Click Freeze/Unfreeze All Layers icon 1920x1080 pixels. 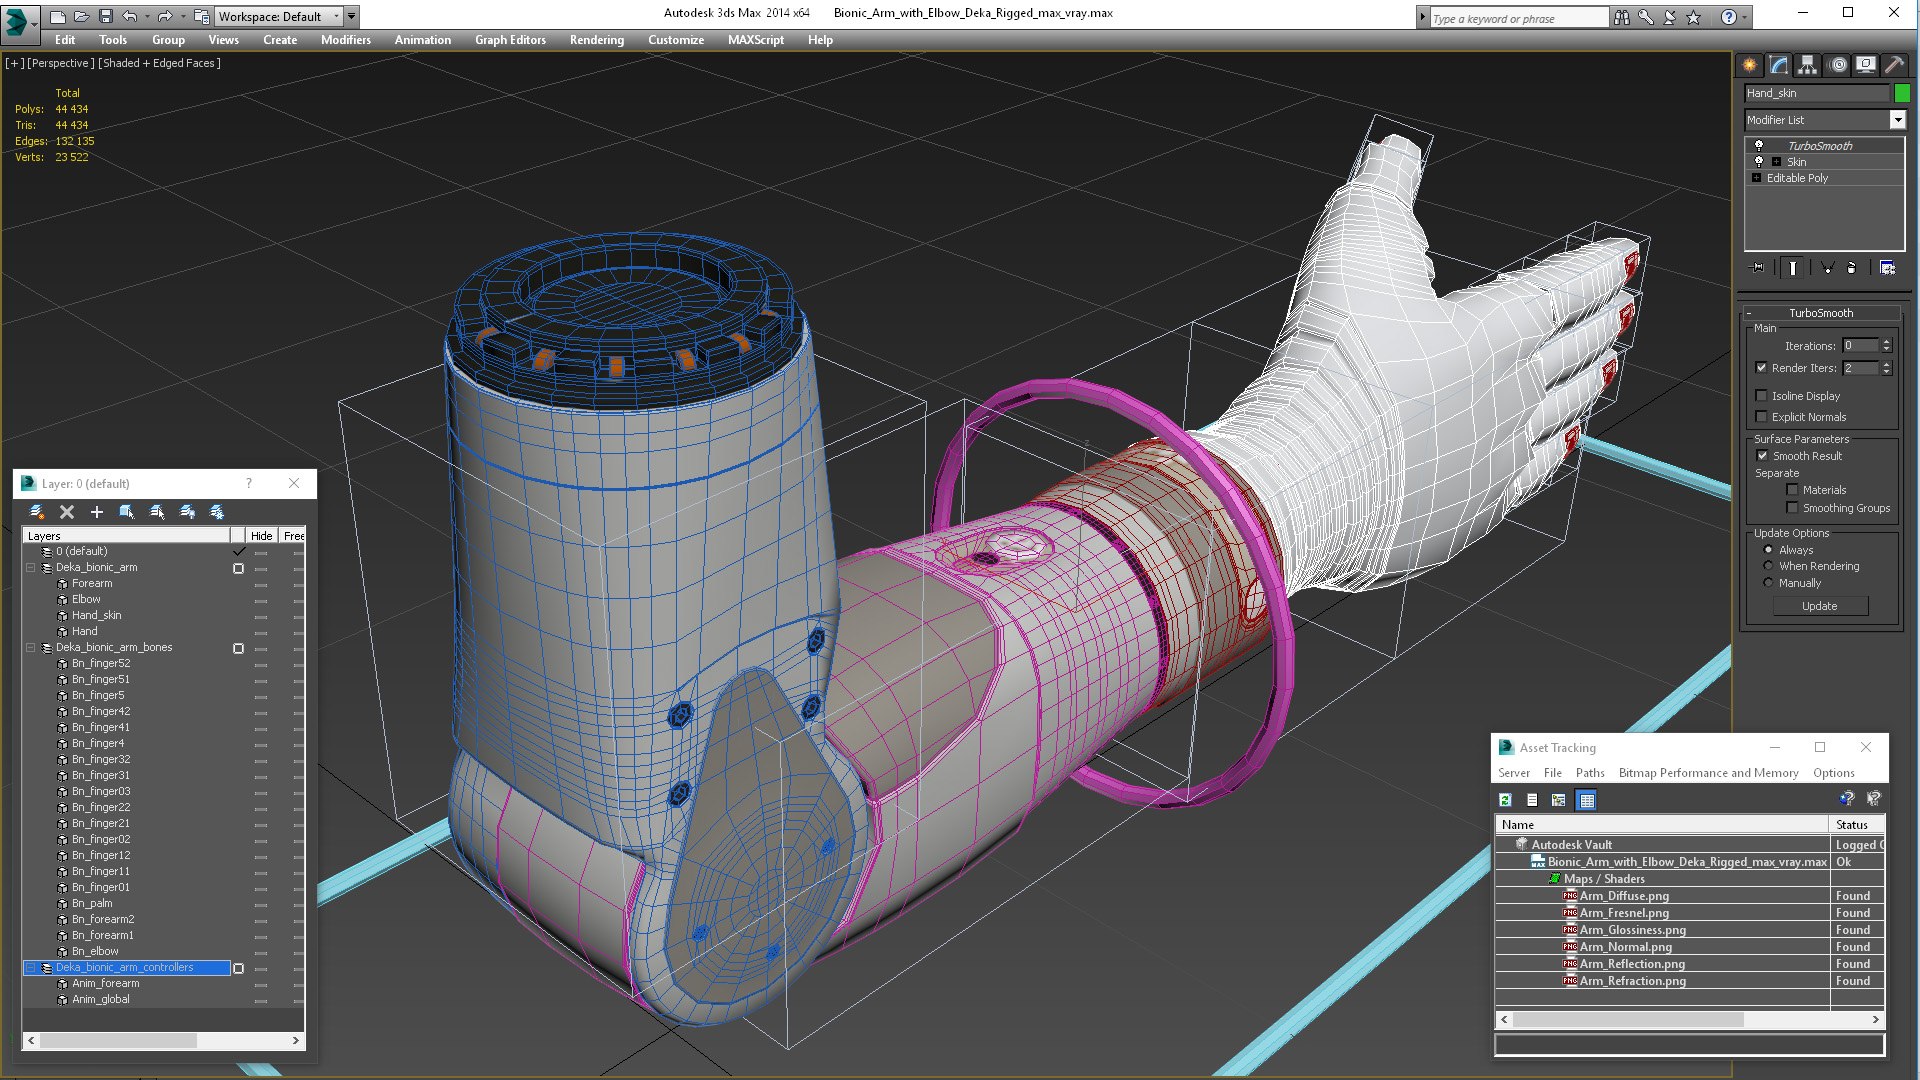(217, 512)
